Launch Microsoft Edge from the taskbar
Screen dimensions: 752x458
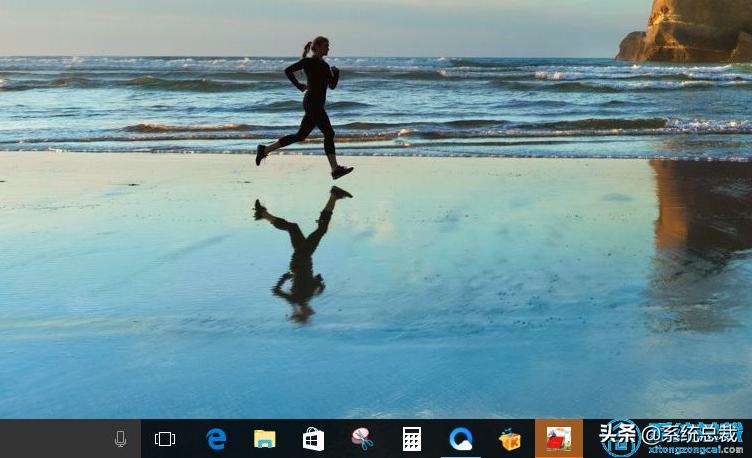coord(216,439)
